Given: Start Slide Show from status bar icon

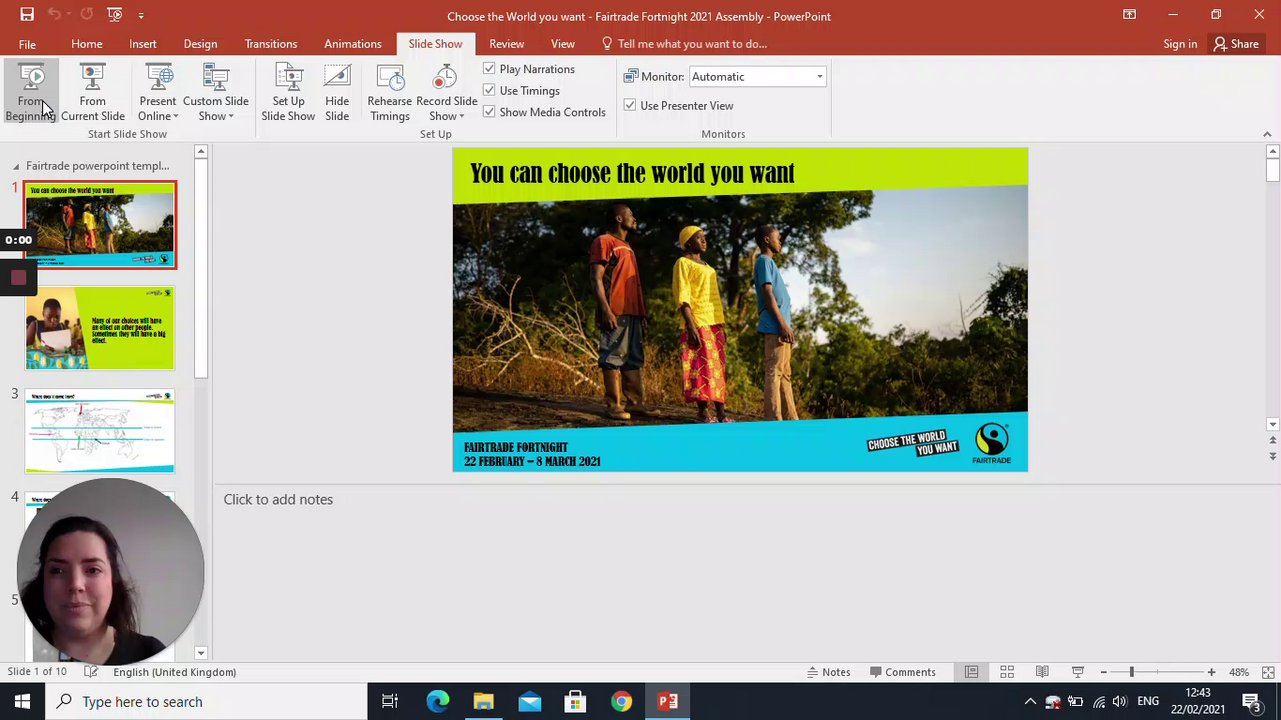Looking at the screenshot, I should point(1078,672).
